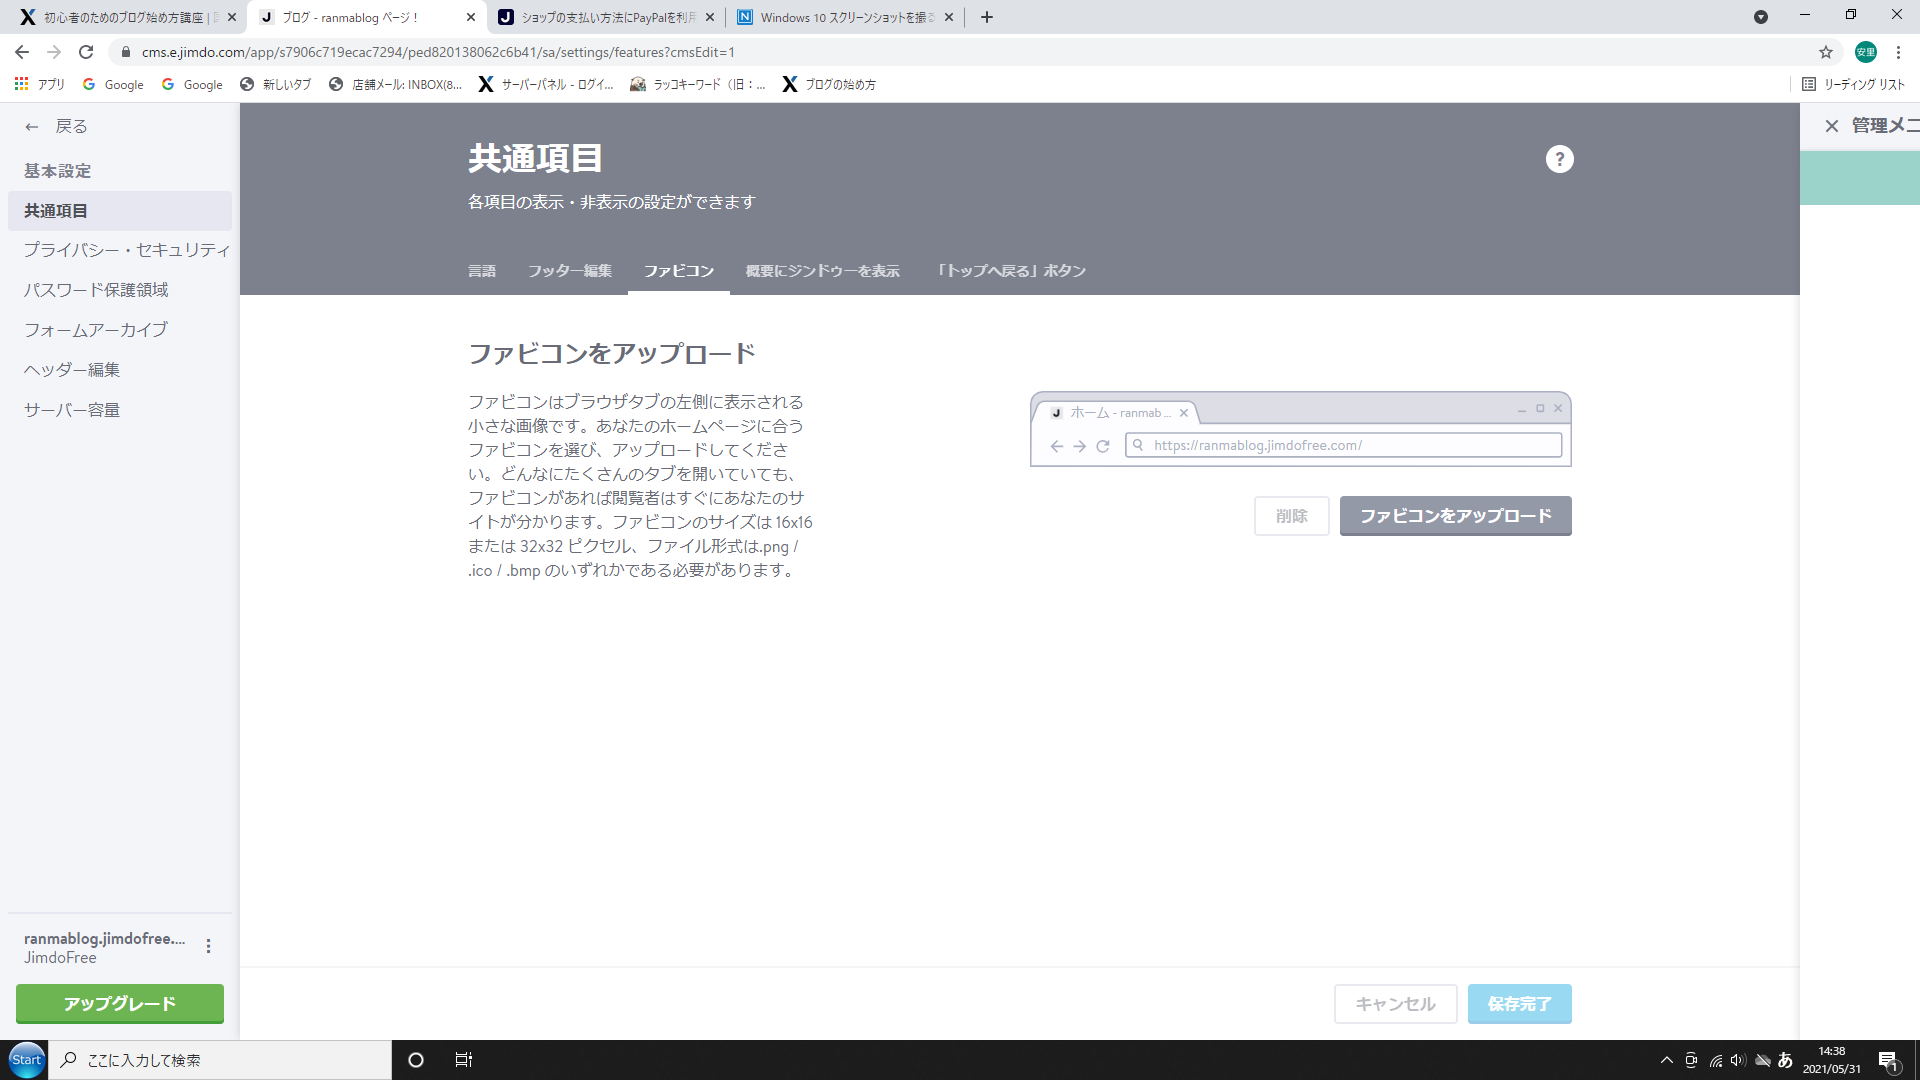Screen dimensions: 1920x1080
Task: Click the ファビコンをアップロード button
Action: 1455,516
